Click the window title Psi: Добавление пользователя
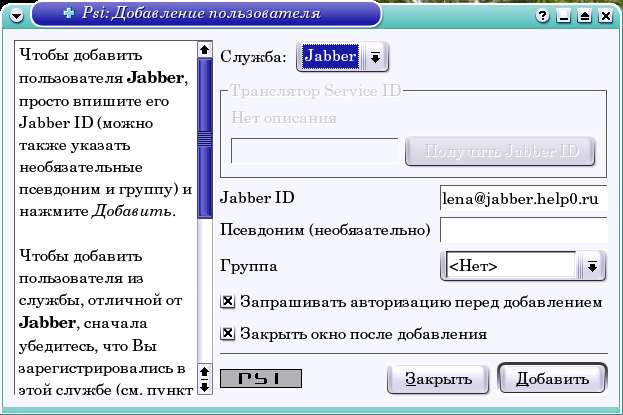Image resolution: width=623 pixels, height=415 pixels. coord(201,13)
